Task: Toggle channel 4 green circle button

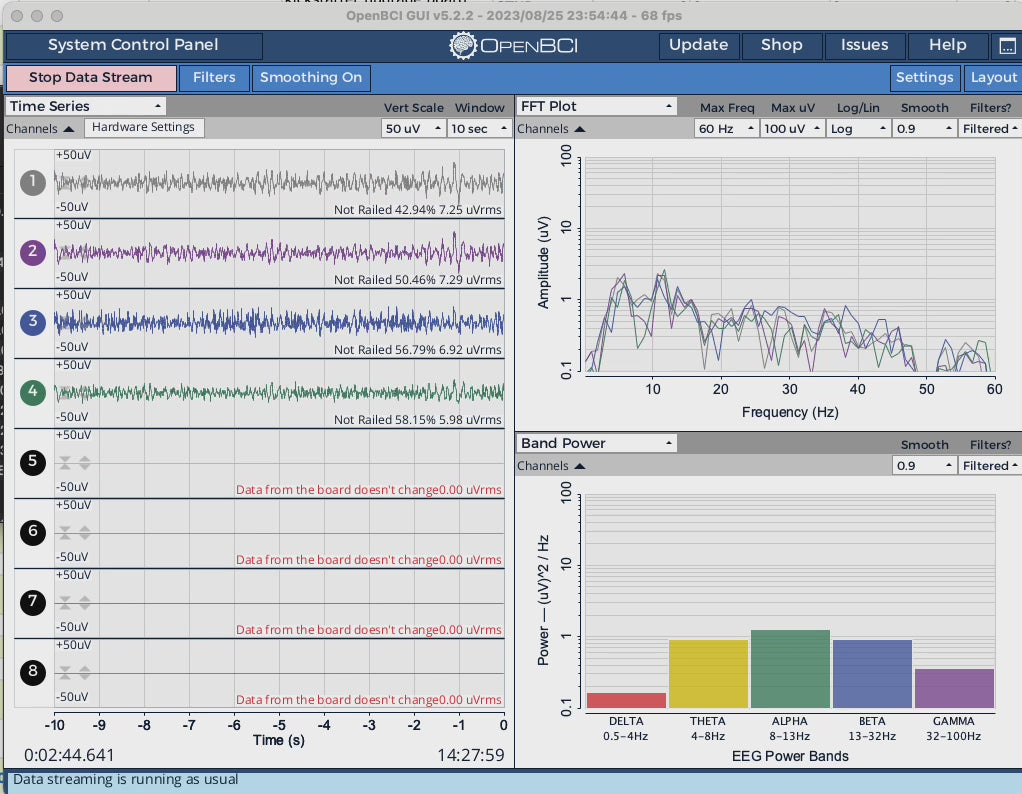Action: [x=33, y=392]
